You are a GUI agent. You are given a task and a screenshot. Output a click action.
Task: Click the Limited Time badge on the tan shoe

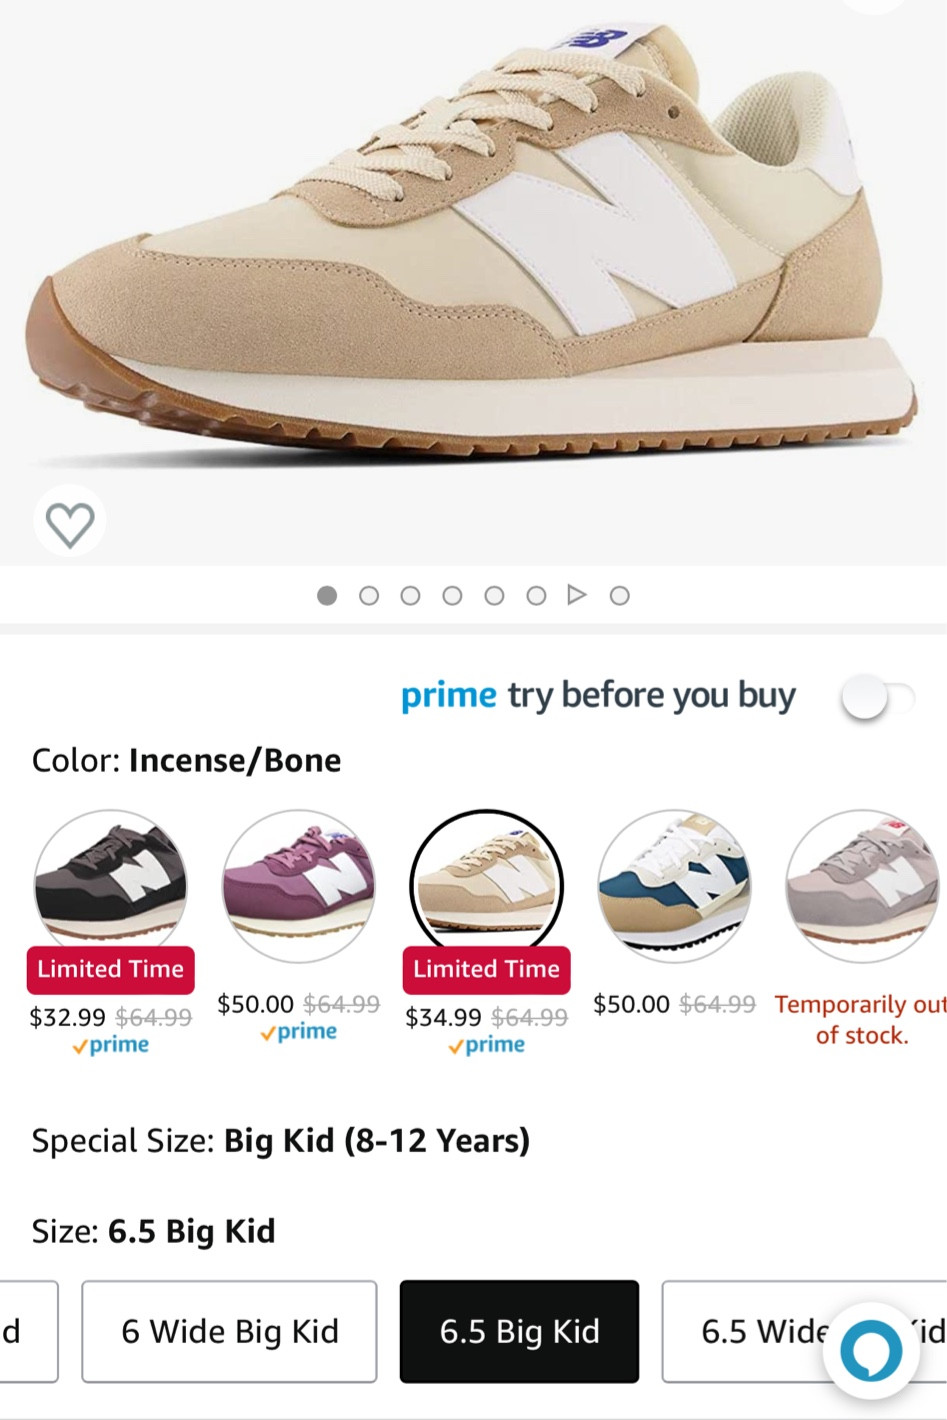tap(486, 968)
